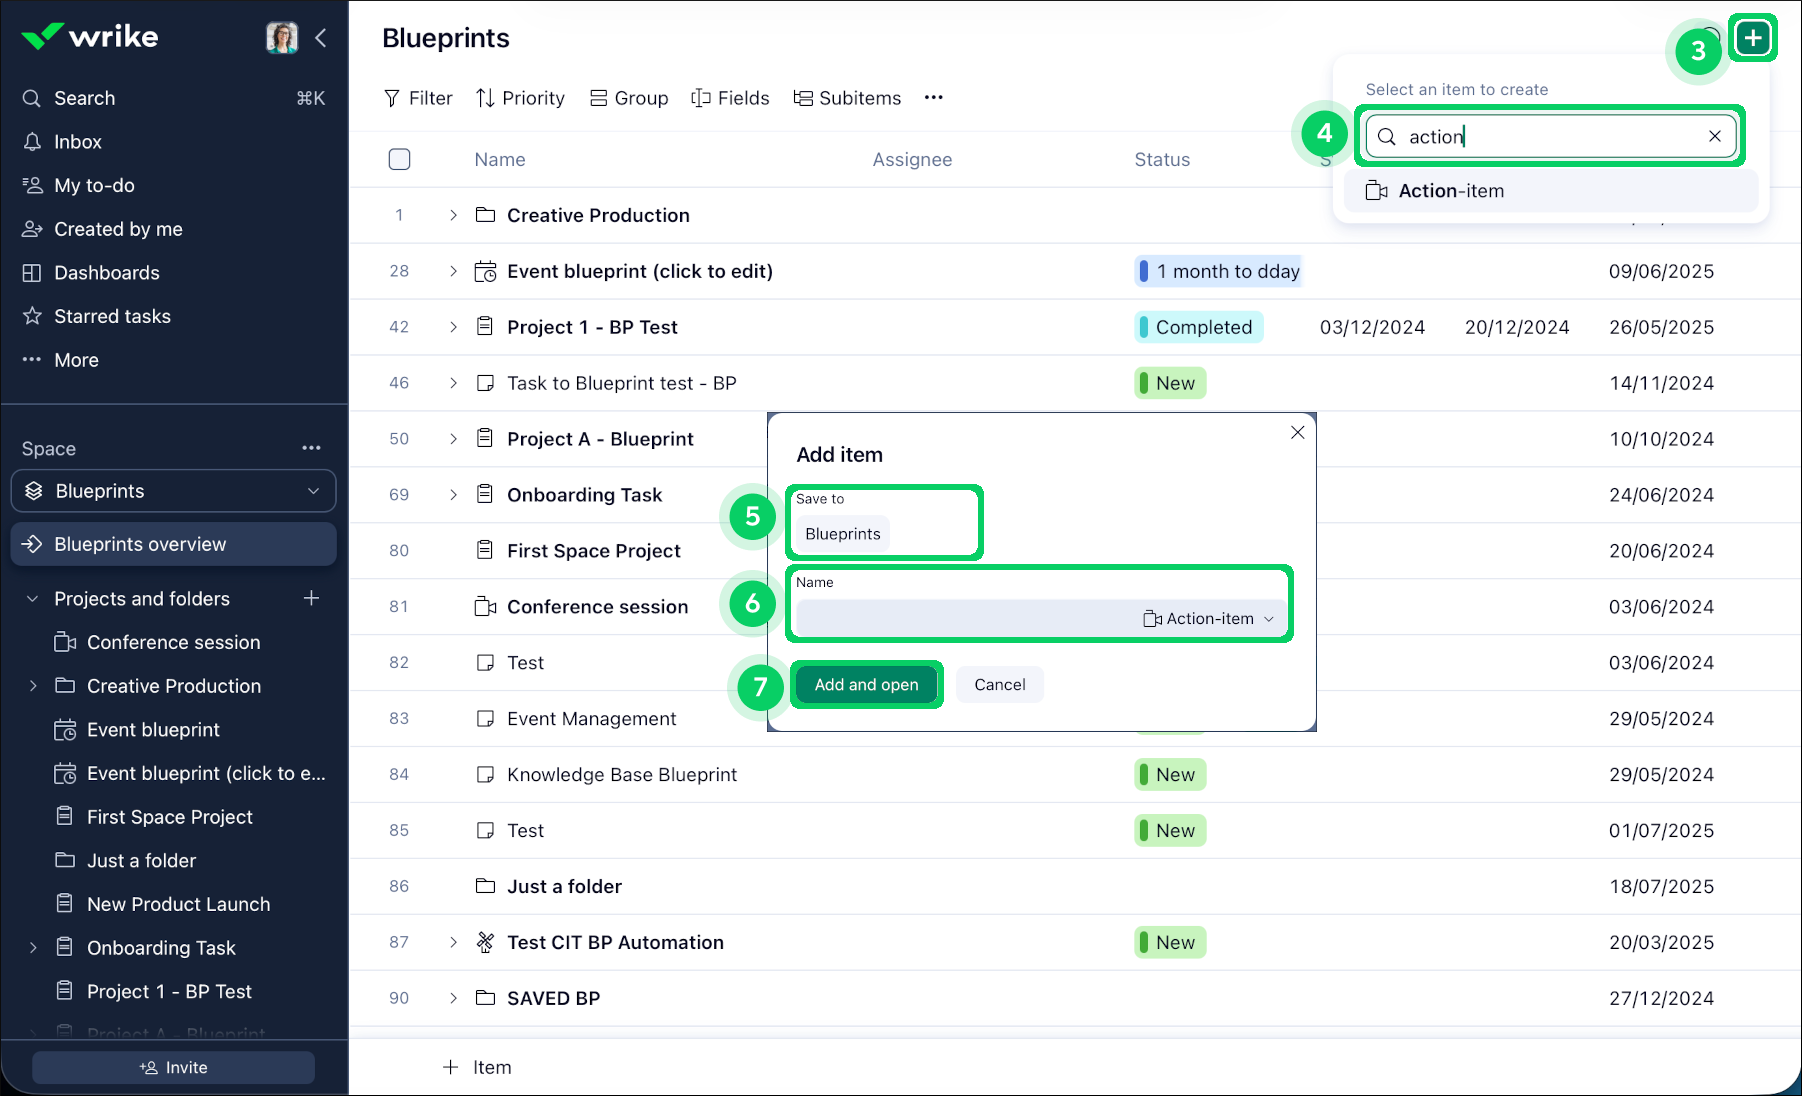
Task: Clear the action search text
Action: [x=1714, y=136]
